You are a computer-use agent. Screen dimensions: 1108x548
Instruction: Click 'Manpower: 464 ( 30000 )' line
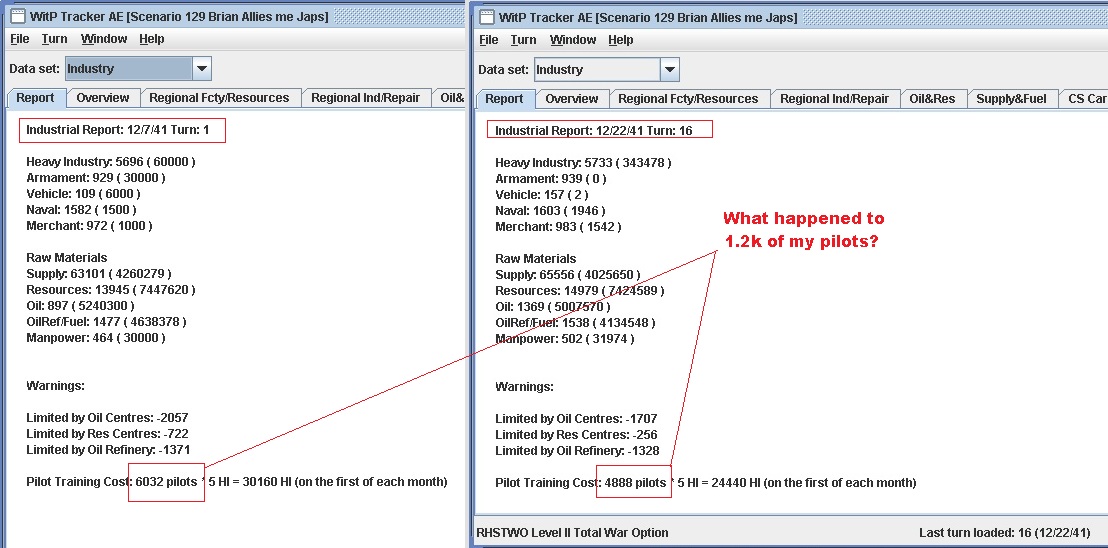coord(96,338)
